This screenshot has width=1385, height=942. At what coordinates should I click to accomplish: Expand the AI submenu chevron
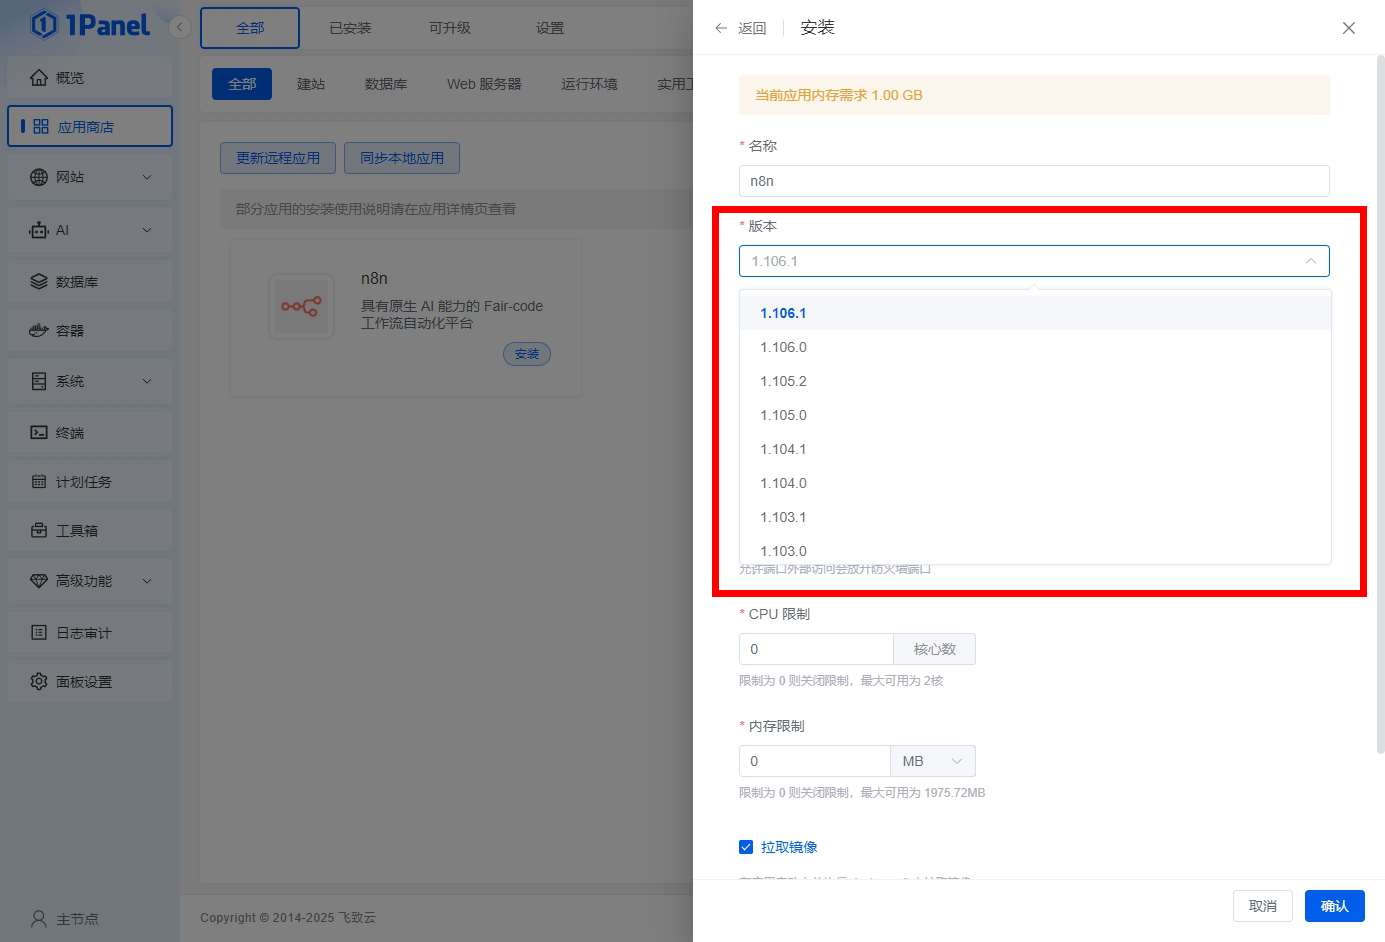point(147,230)
